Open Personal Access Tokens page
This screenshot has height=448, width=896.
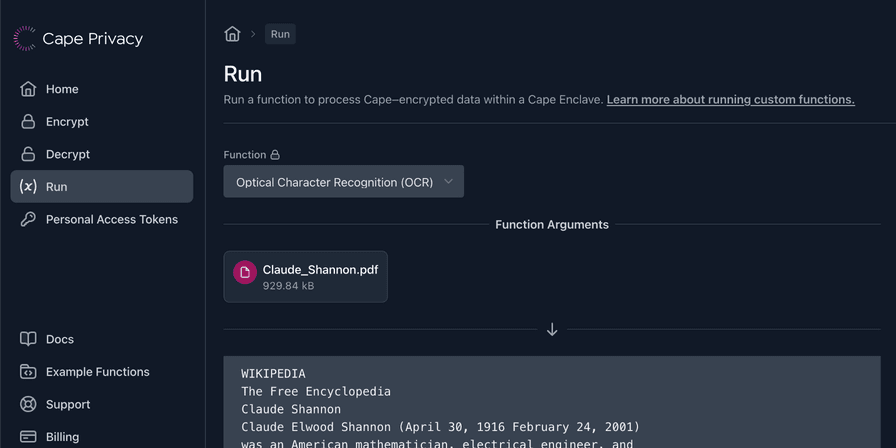(102, 219)
